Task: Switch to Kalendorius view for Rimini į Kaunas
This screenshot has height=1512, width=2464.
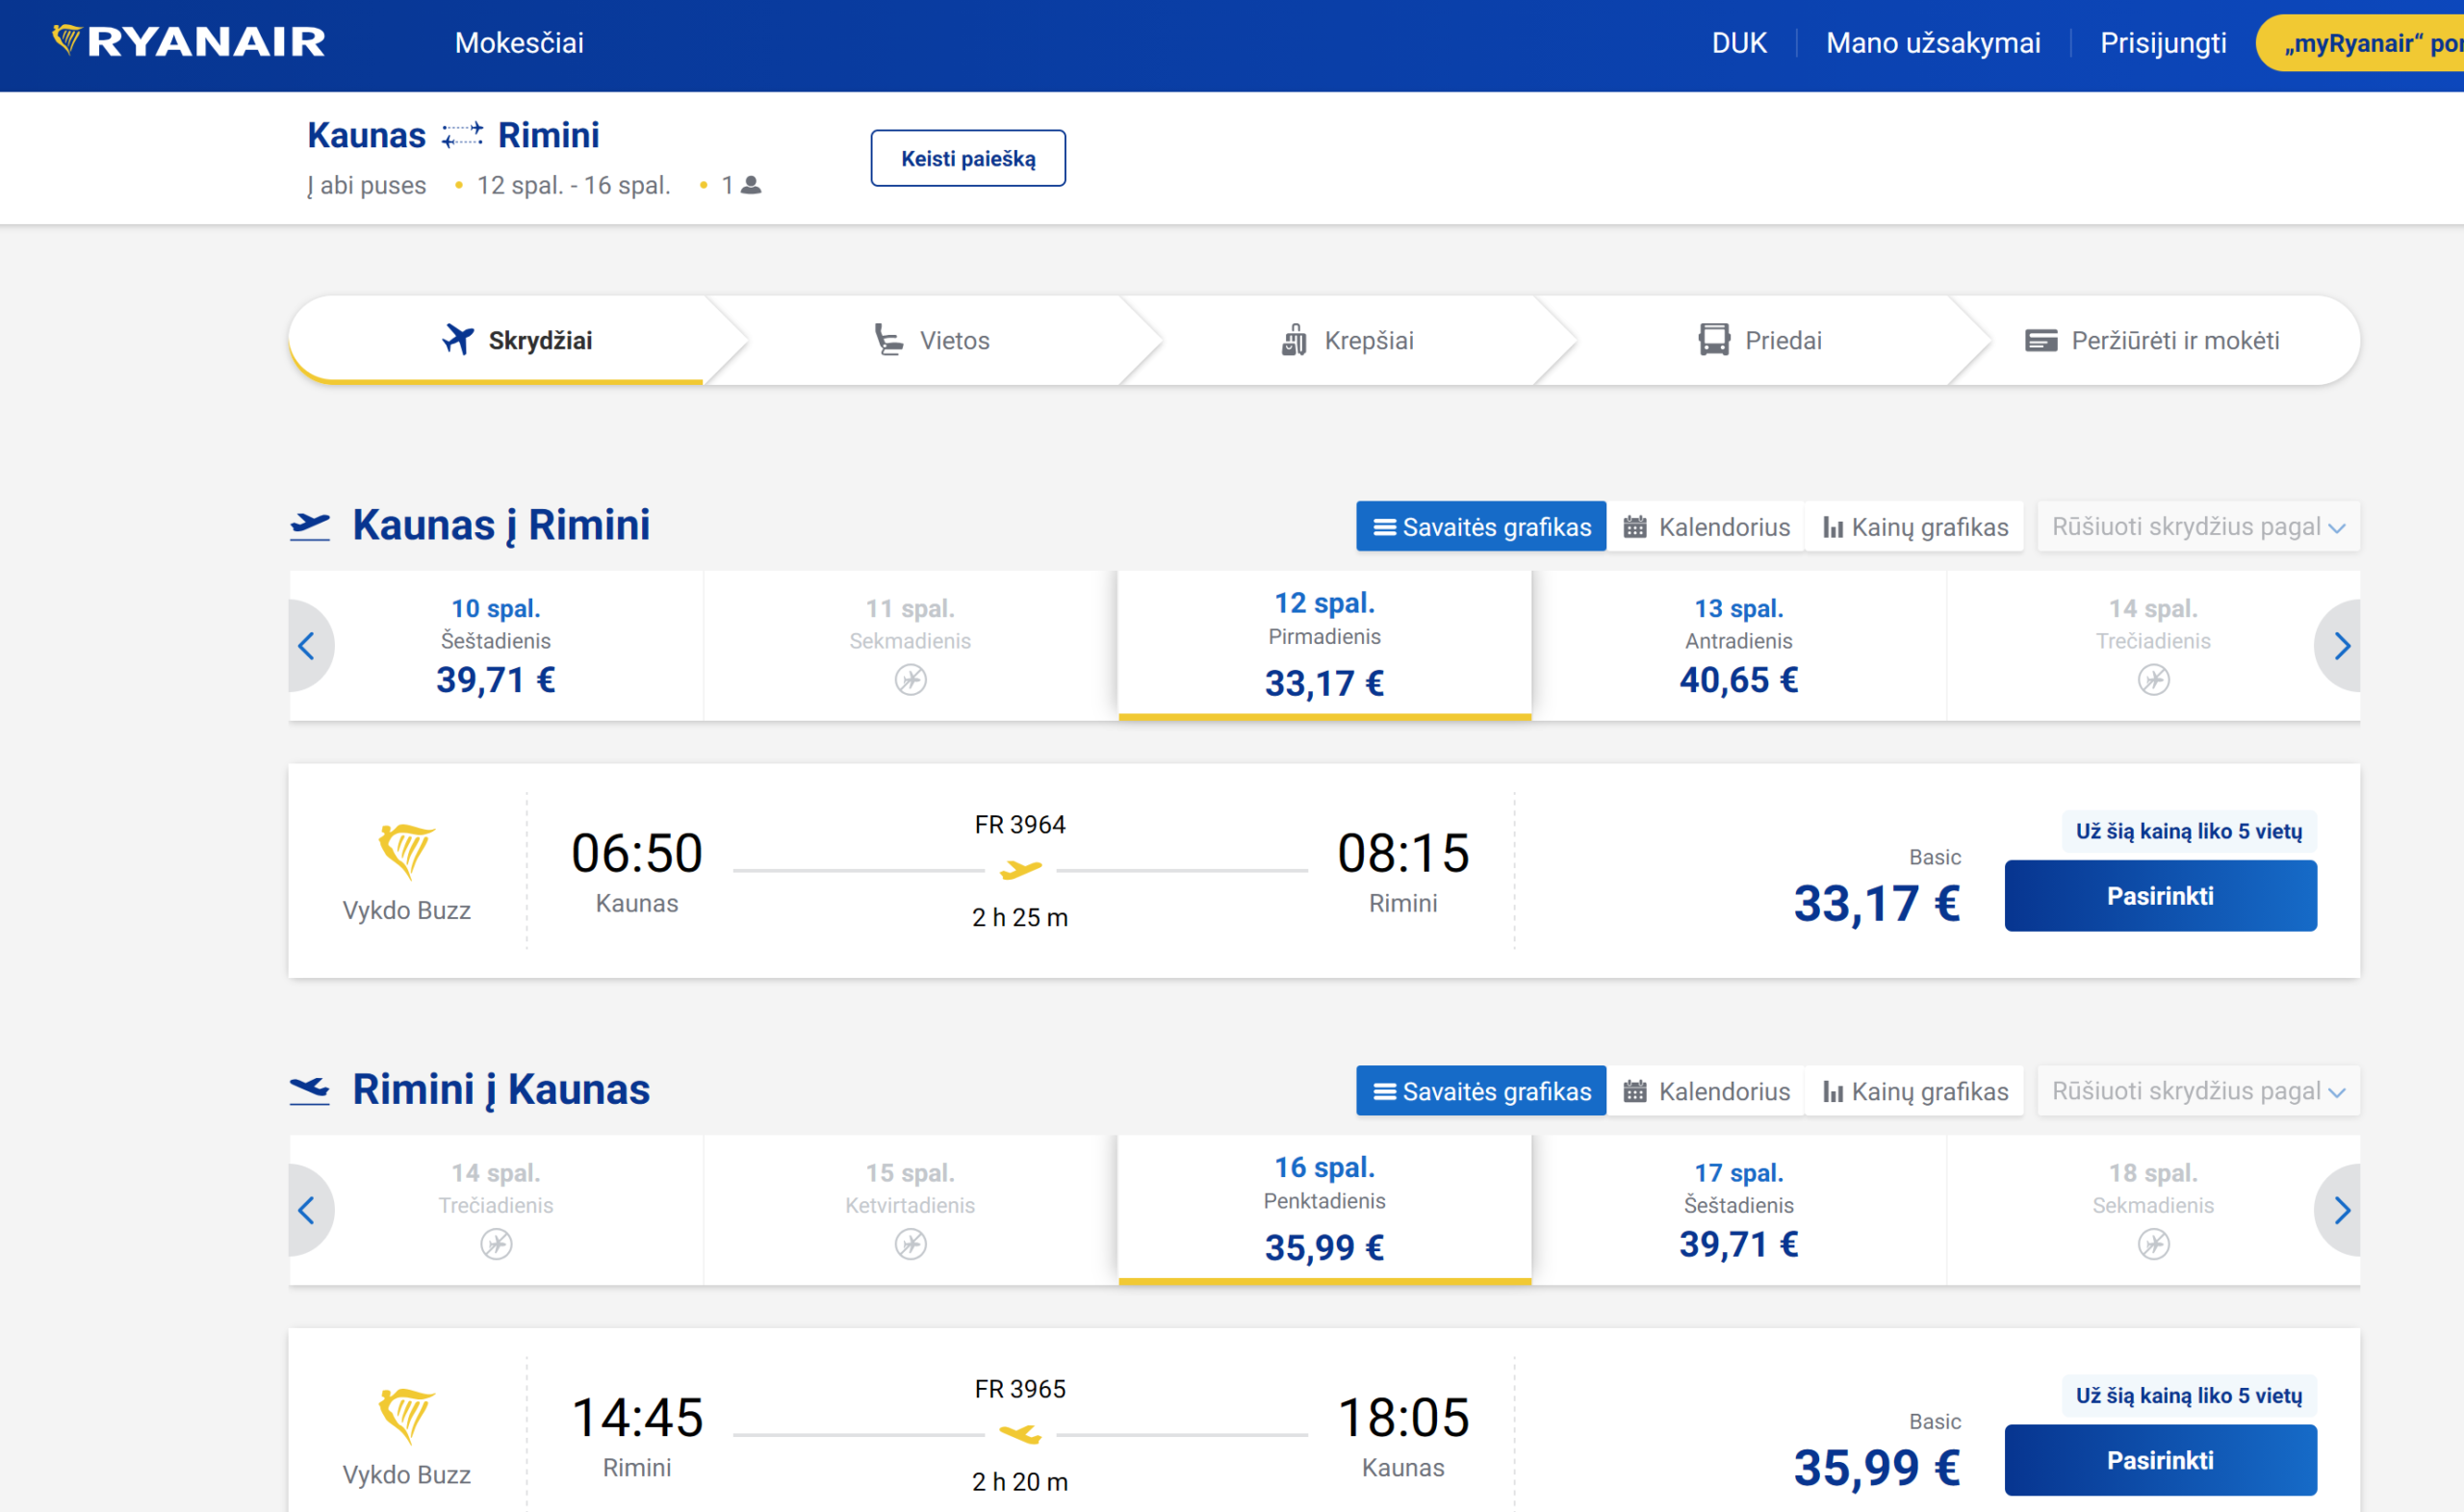Action: click(1706, 1091)
